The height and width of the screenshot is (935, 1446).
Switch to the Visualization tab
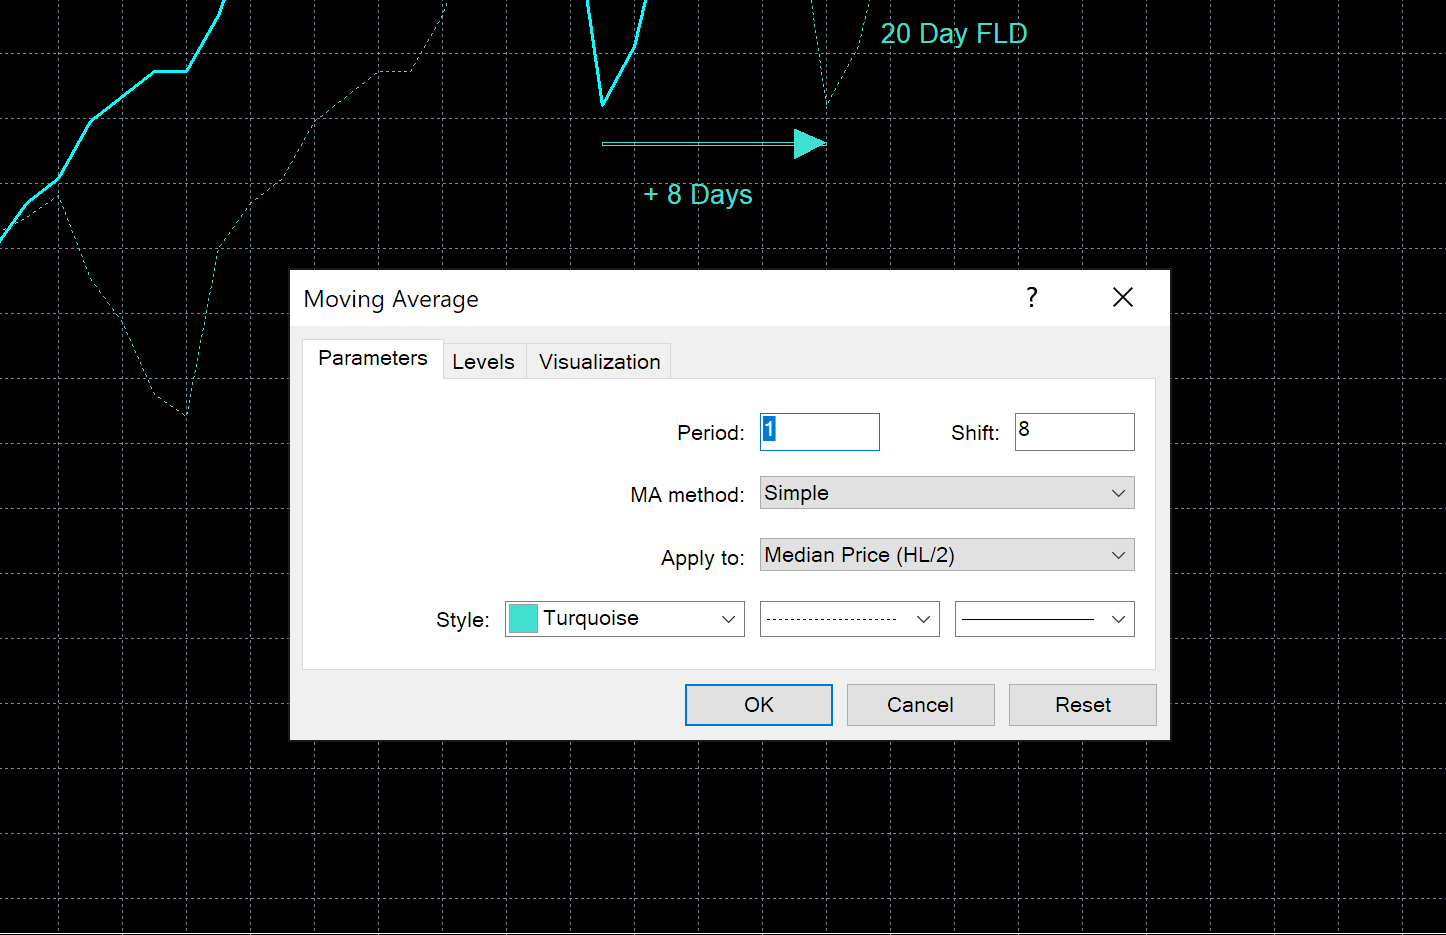click(x=598, y=361)
